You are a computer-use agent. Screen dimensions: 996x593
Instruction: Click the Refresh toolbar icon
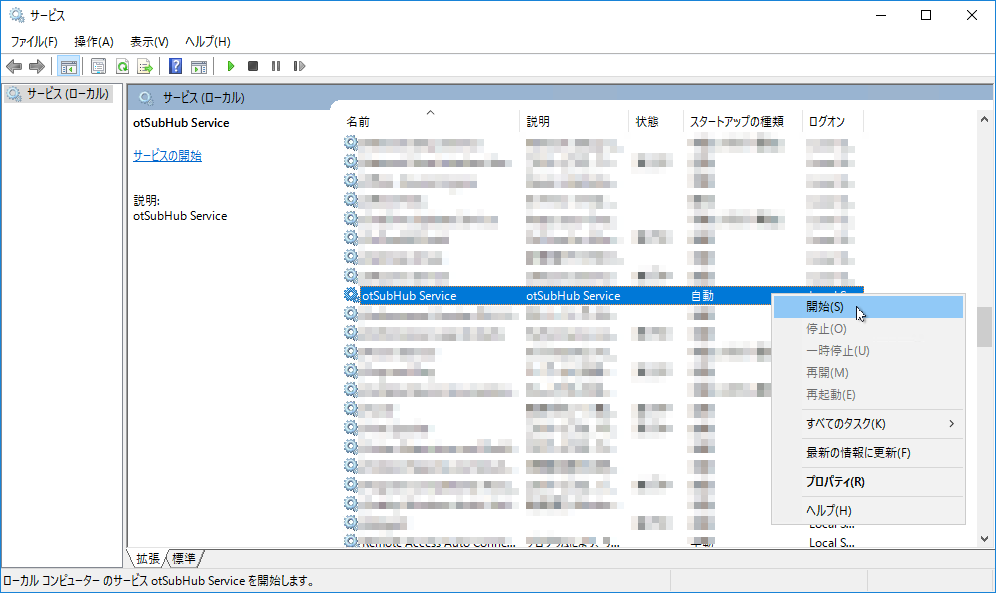[122, 66]
